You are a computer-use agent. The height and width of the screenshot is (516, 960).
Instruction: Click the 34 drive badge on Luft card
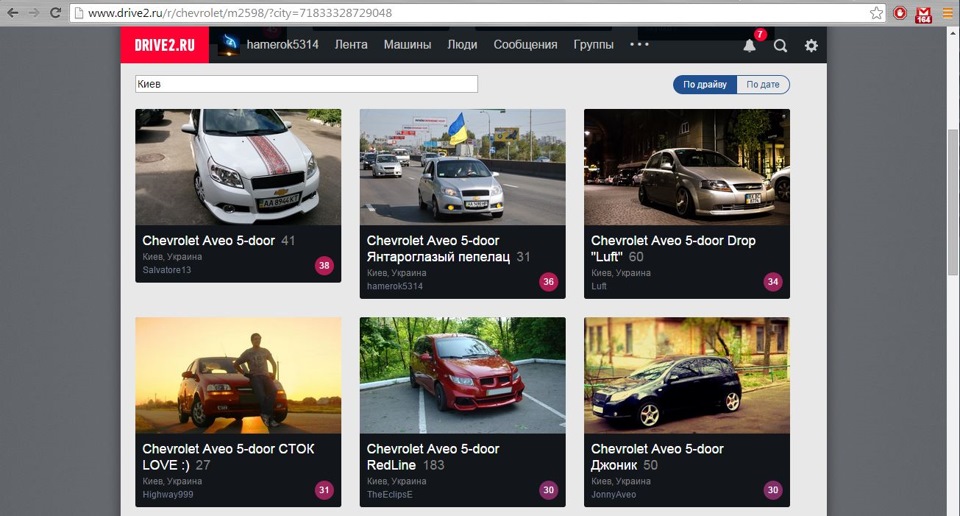coord(773,282)
